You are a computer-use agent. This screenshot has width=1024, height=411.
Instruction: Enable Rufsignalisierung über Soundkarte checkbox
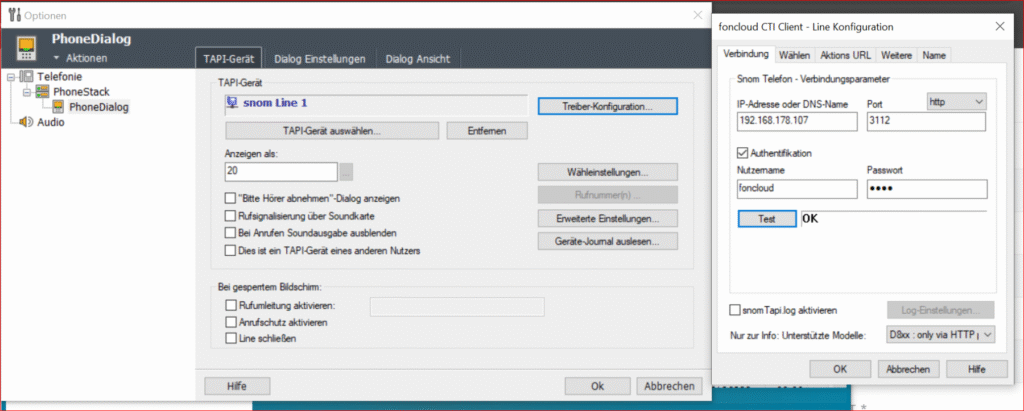229,215
